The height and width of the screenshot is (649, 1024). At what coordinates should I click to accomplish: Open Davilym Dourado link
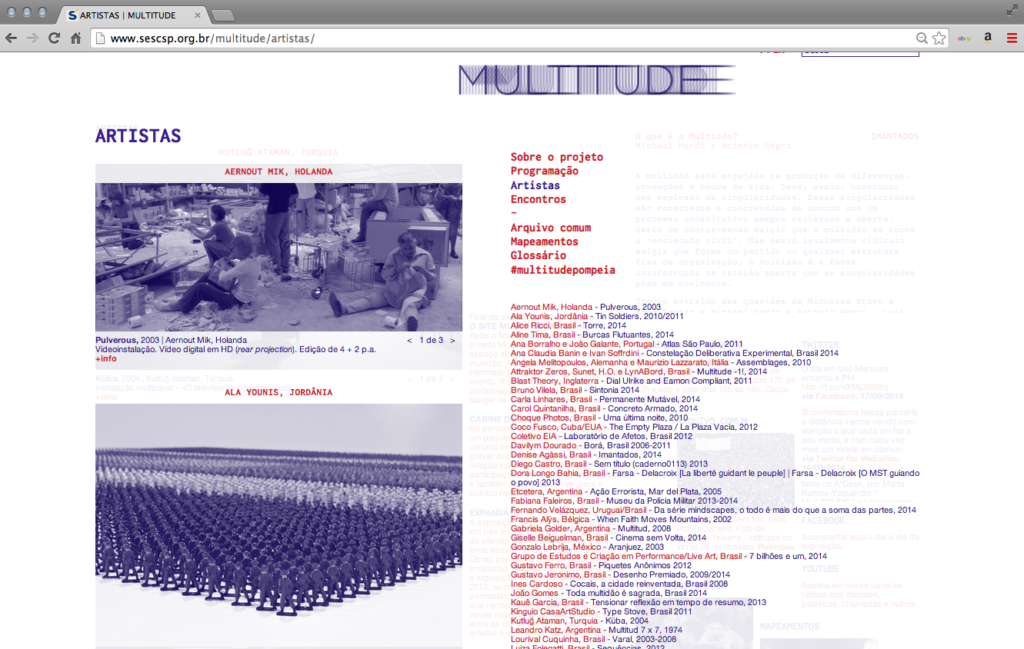tap(543, 445)
